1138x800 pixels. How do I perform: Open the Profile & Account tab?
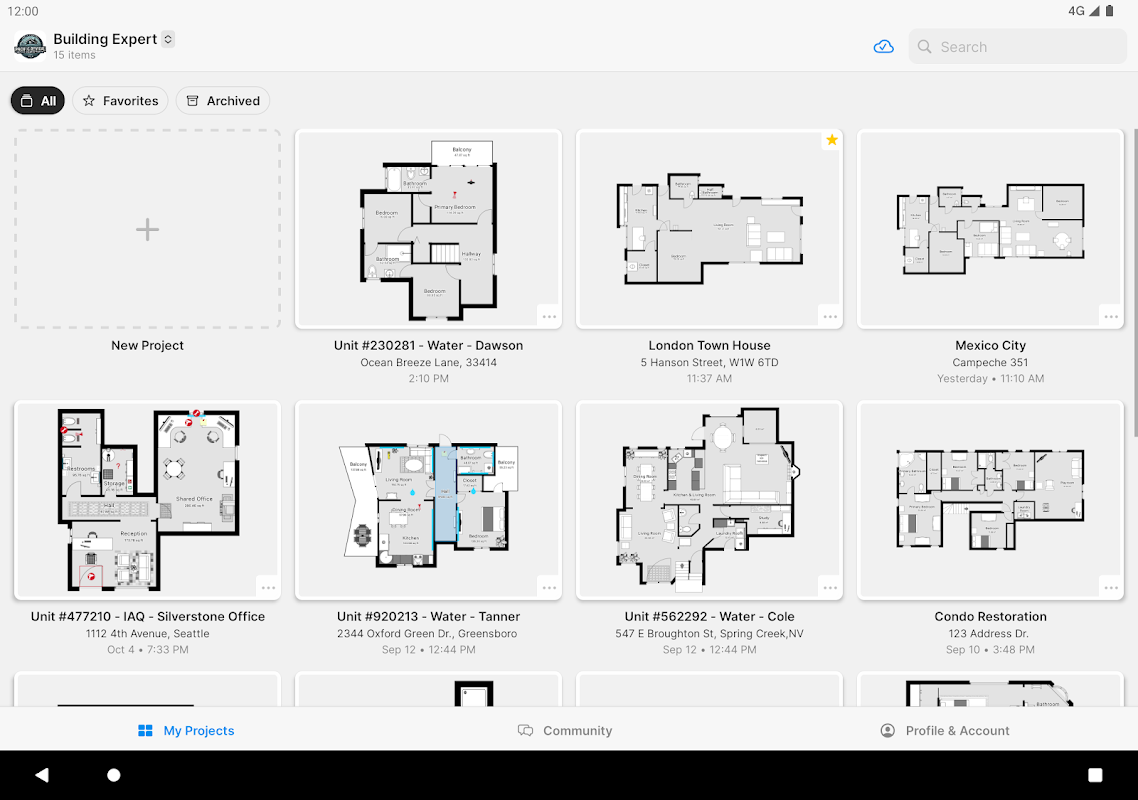[945, 730]
